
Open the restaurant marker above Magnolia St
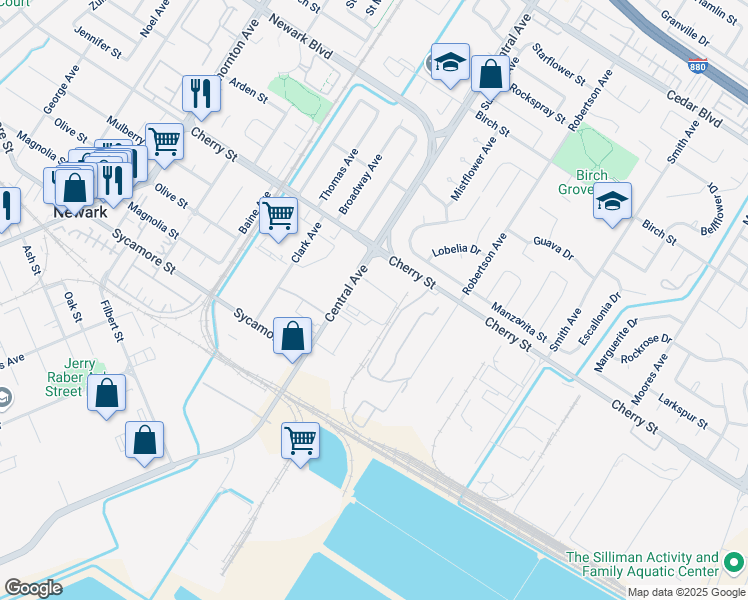113,182
